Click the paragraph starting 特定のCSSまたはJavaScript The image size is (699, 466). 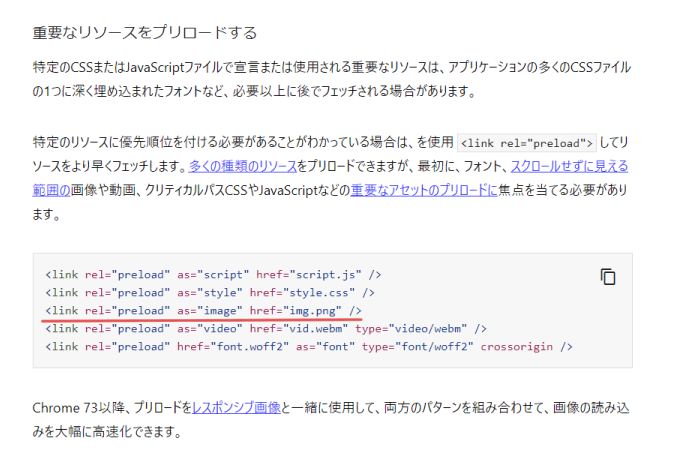point(332,79)
